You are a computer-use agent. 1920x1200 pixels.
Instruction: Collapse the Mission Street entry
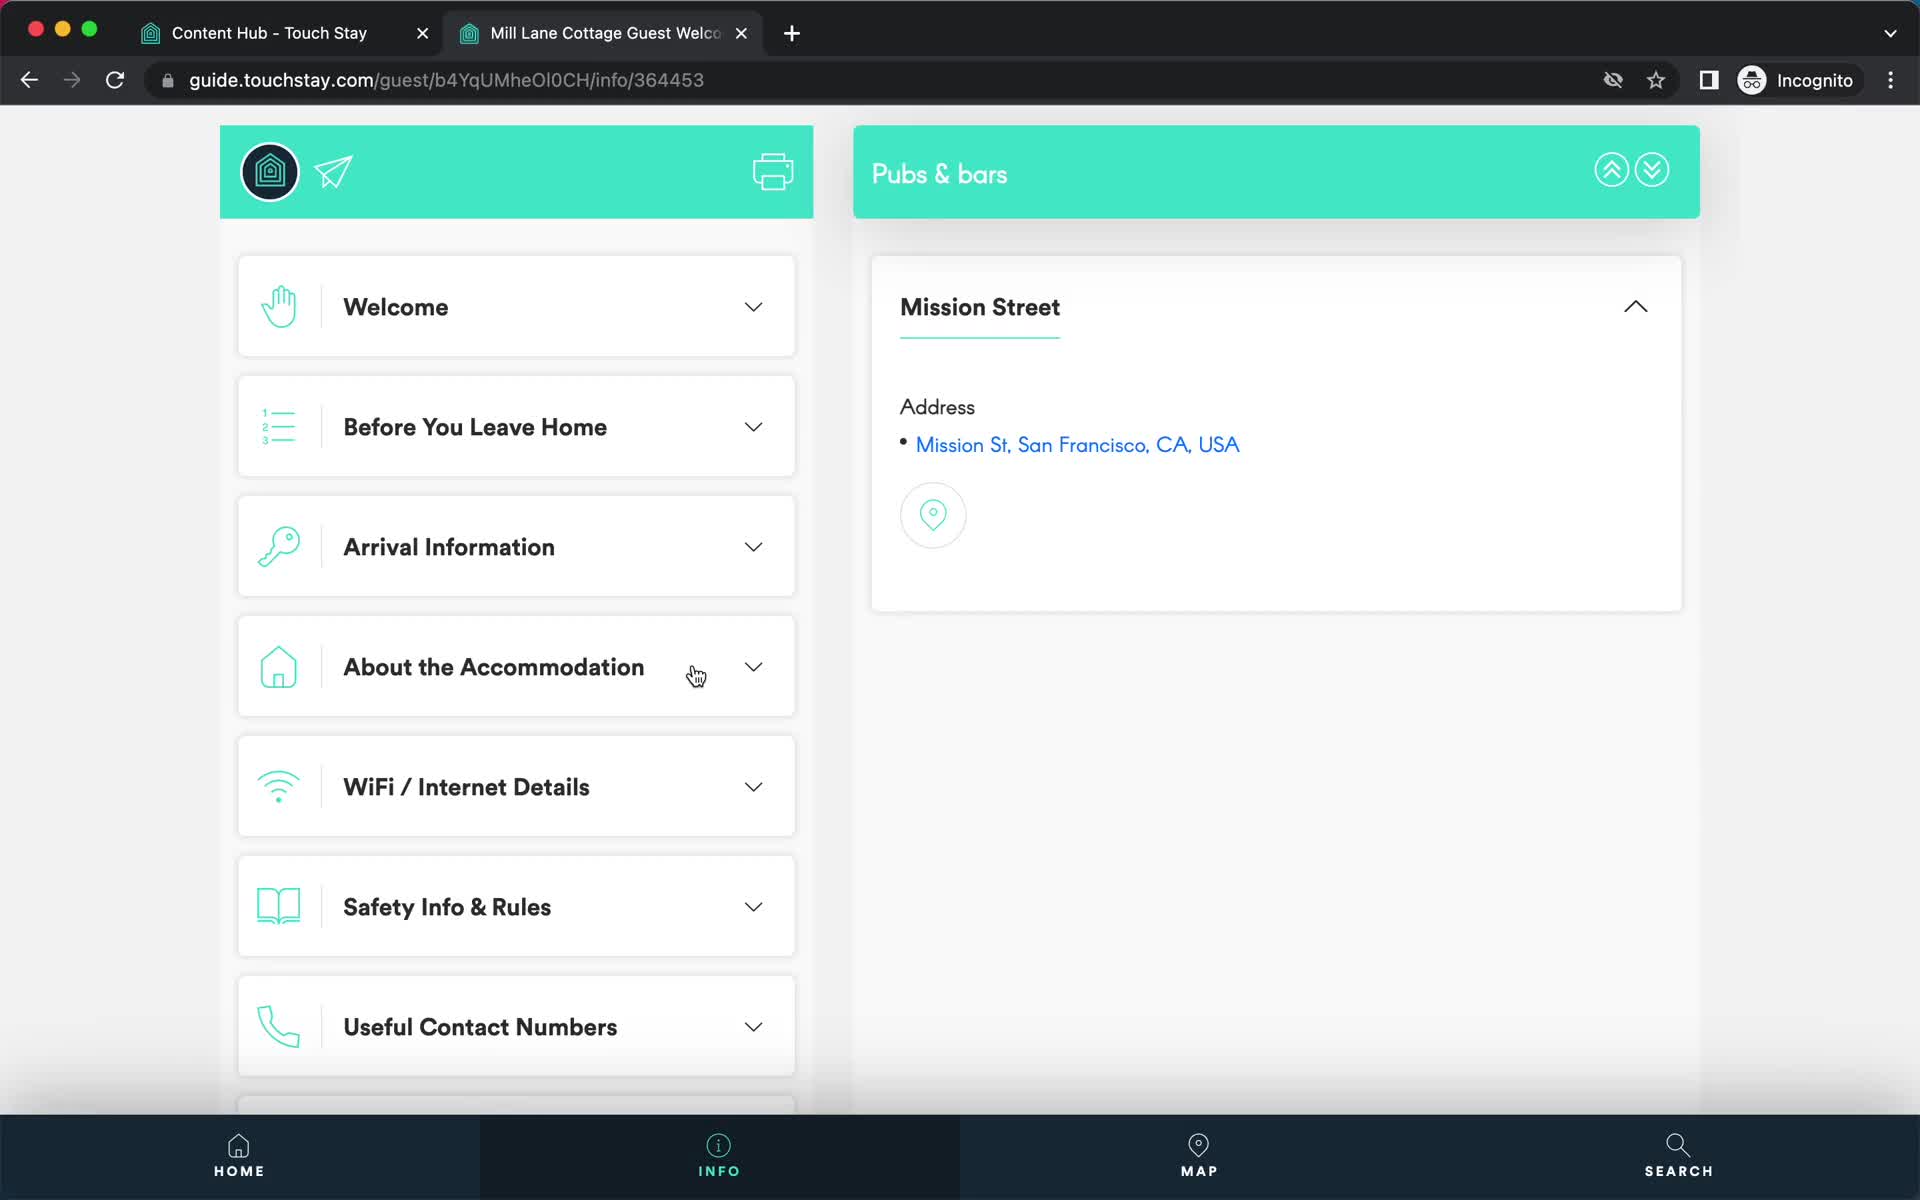(x=1635, y=306)
